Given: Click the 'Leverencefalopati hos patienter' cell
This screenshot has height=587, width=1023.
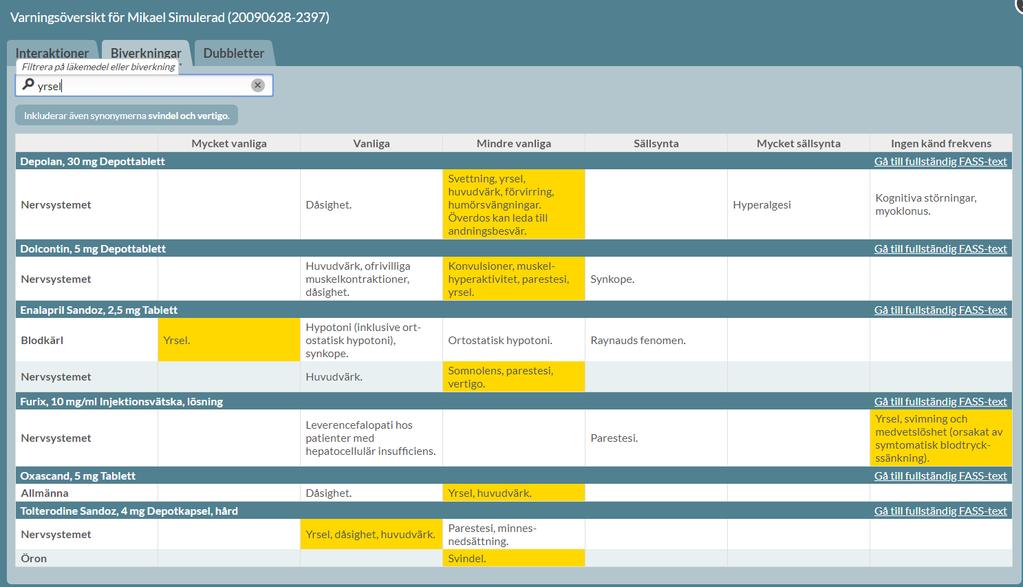Looking at the screenshot, I should (371, 438).
